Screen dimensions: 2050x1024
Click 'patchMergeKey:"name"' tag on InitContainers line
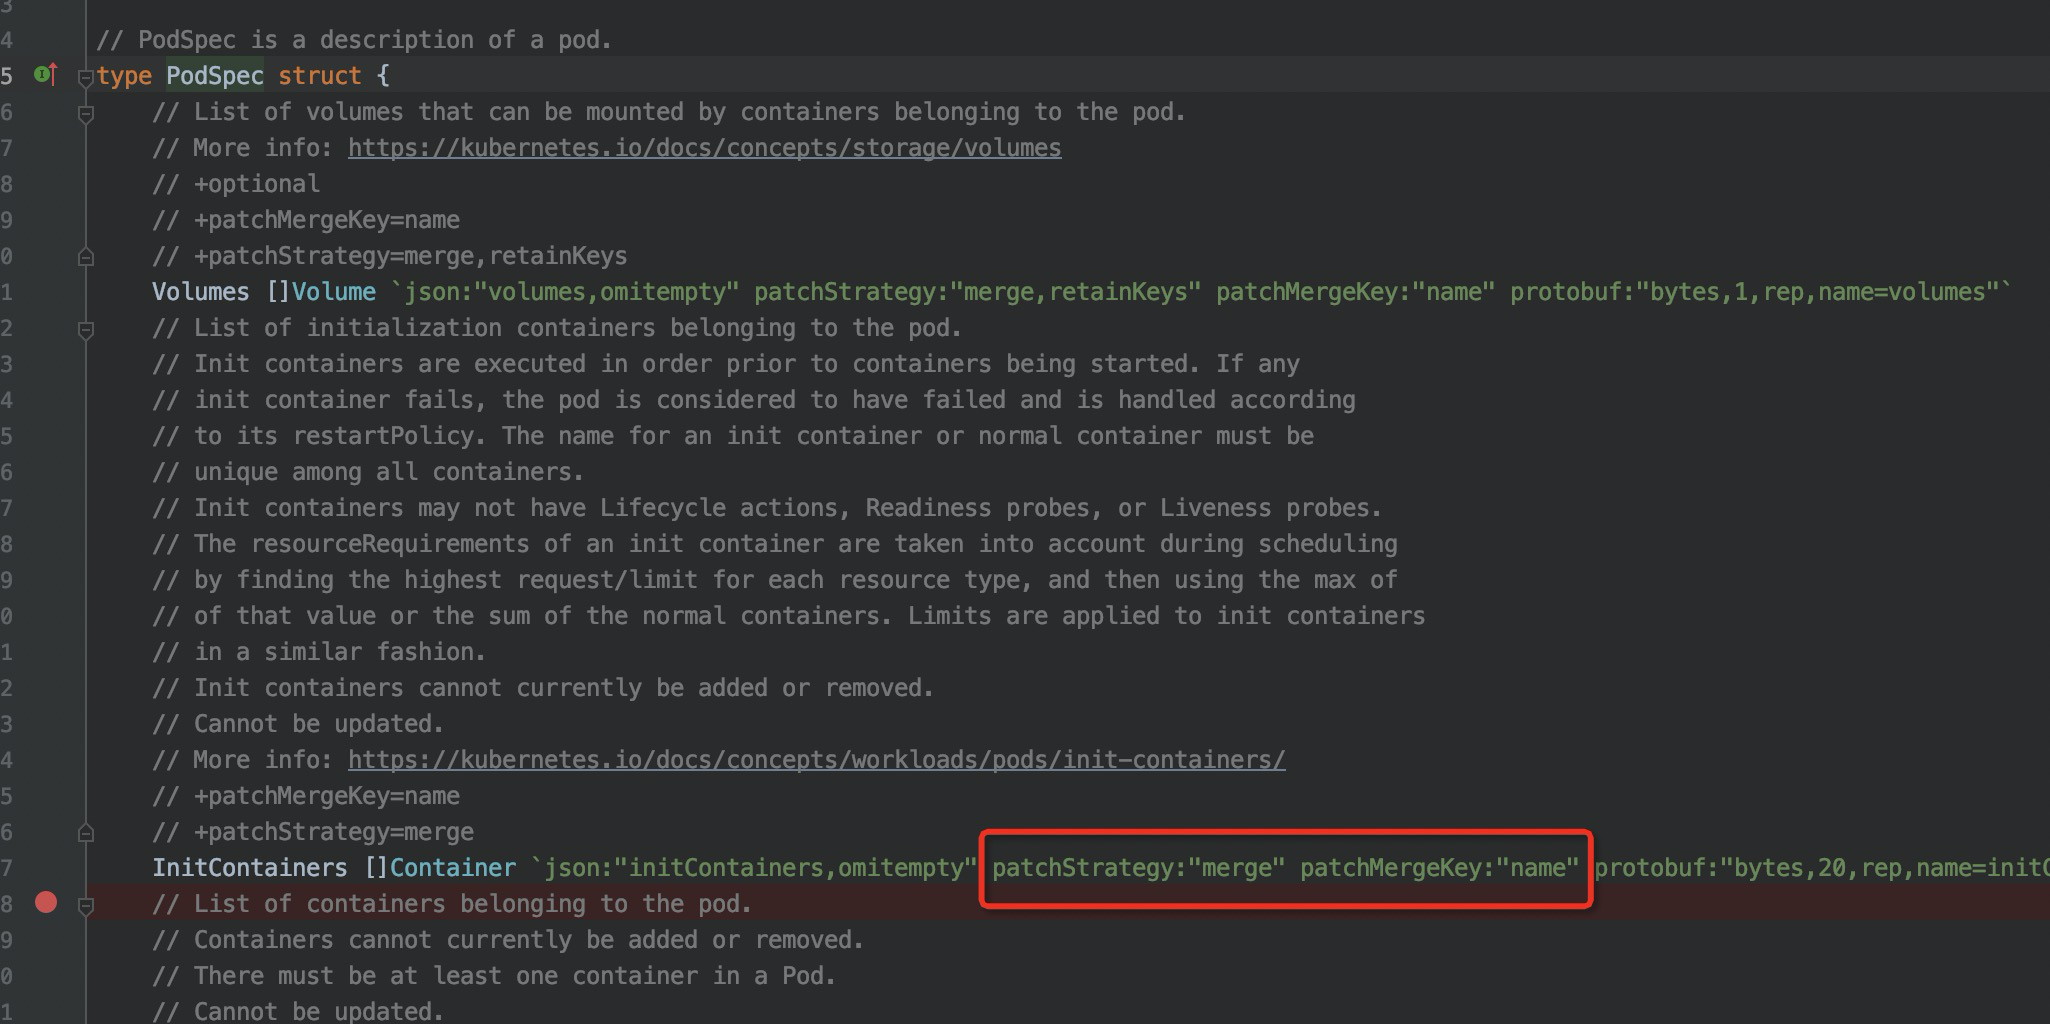click(x=1439, y=868)
